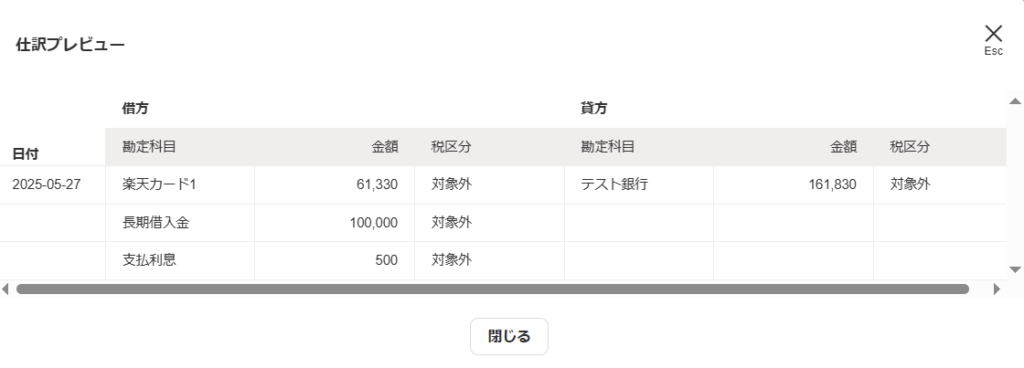Select the 長期借入金 account cell
This screenshot has width=1024, height=368.
[x=180, y=222]
